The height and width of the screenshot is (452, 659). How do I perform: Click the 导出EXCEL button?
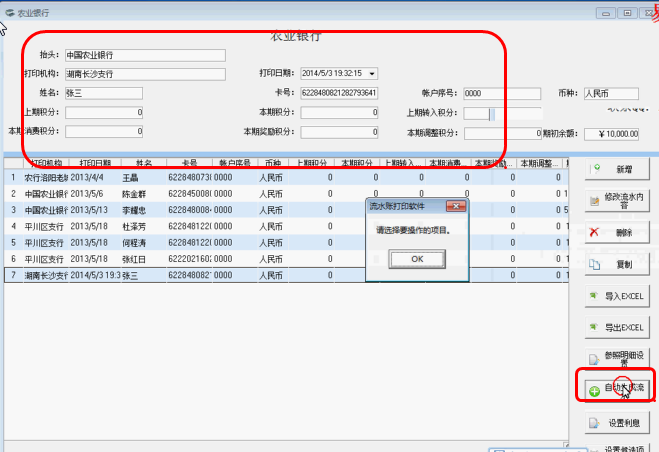click(x=617, y=328)
